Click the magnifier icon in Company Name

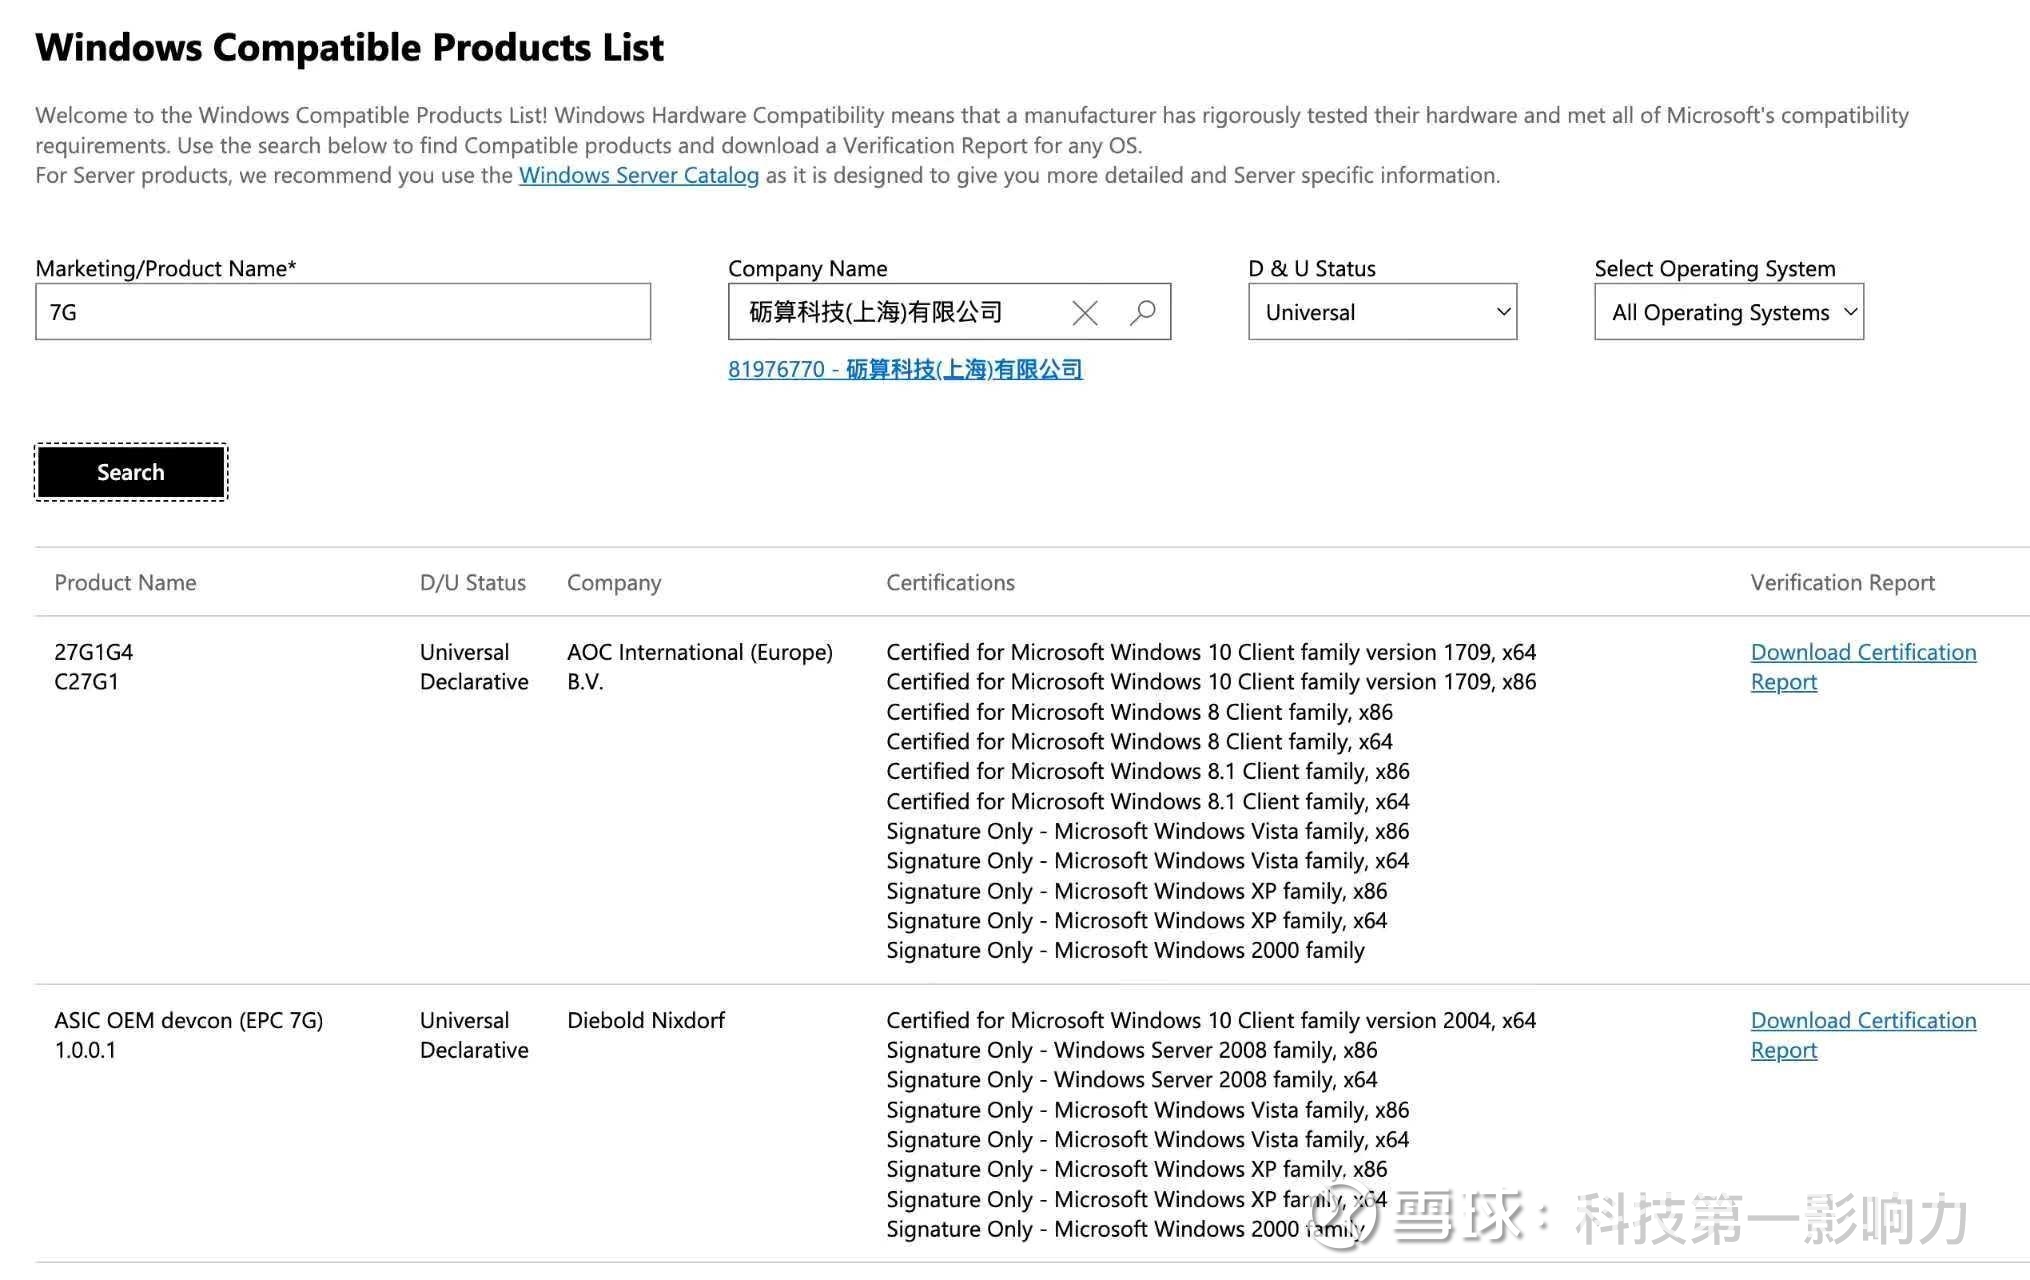(1142, 313)
